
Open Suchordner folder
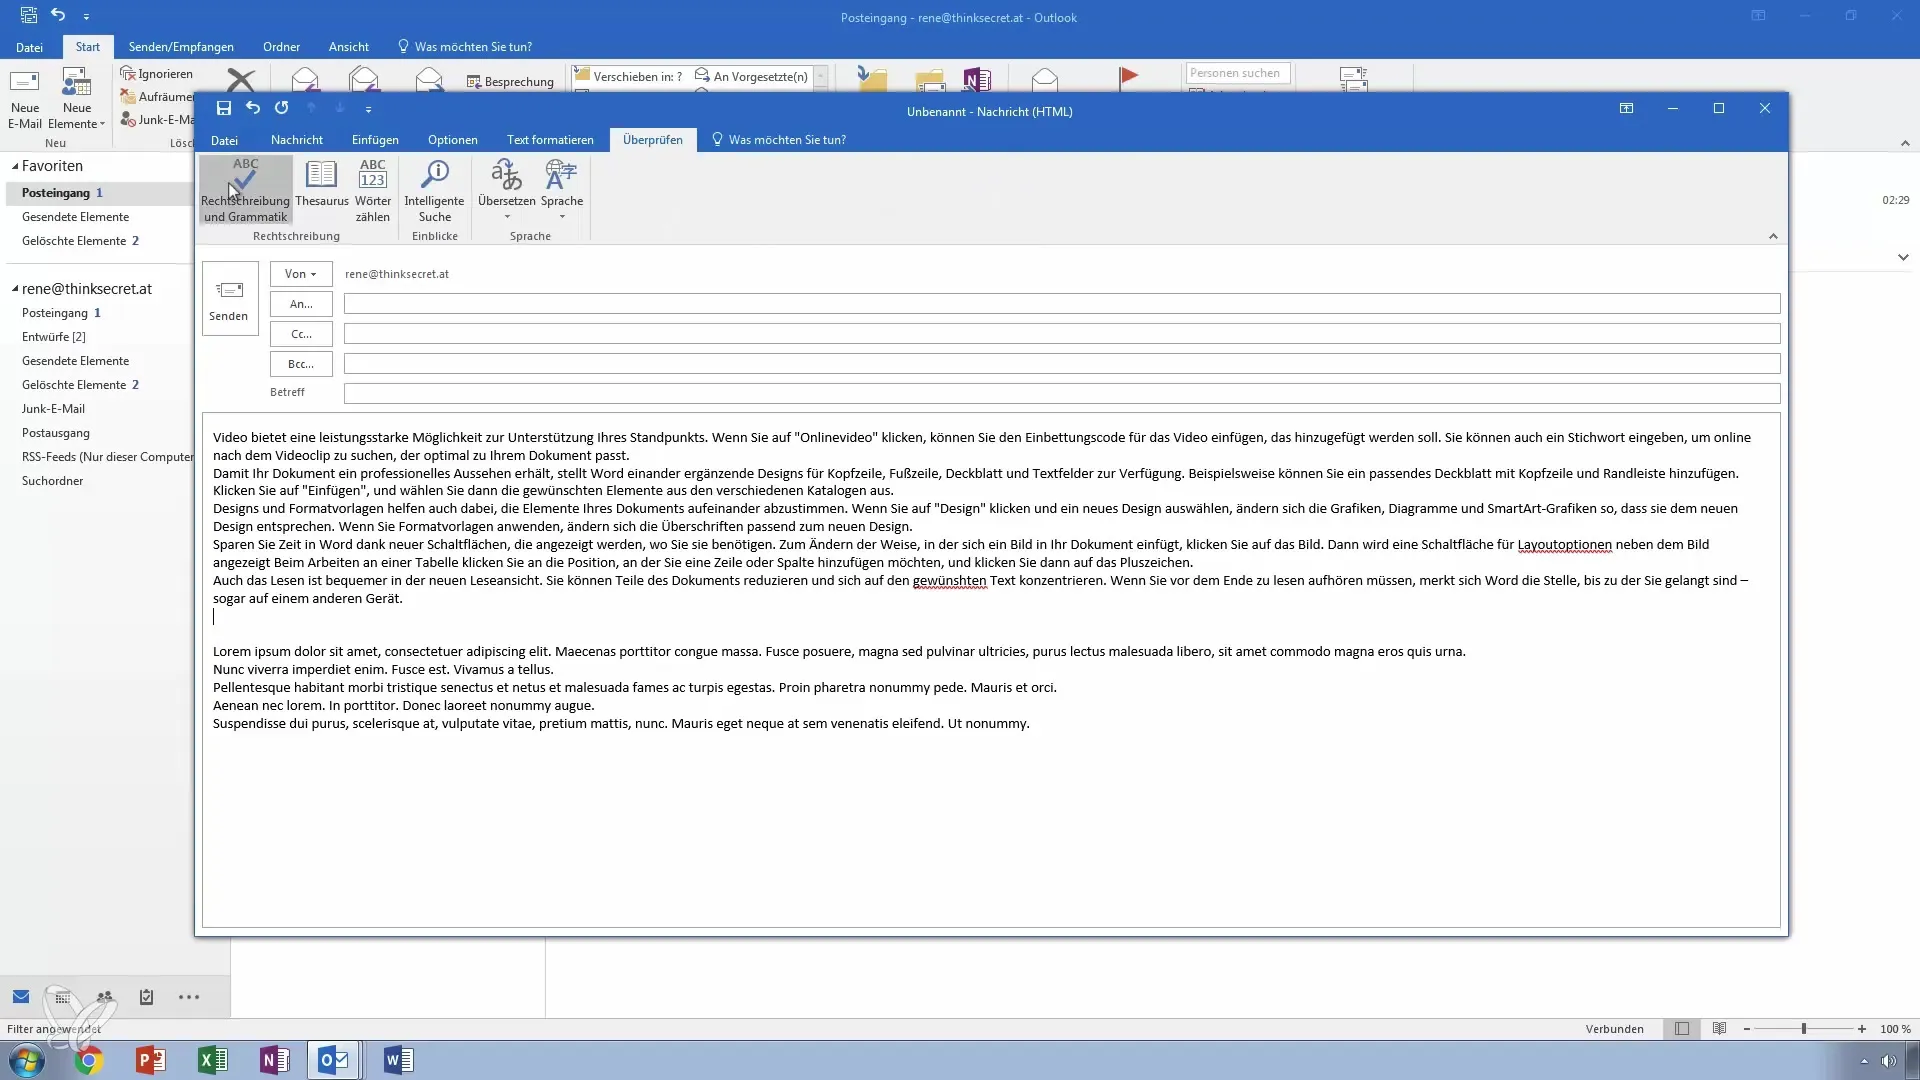pyautogui.click(x=52, y=481)
